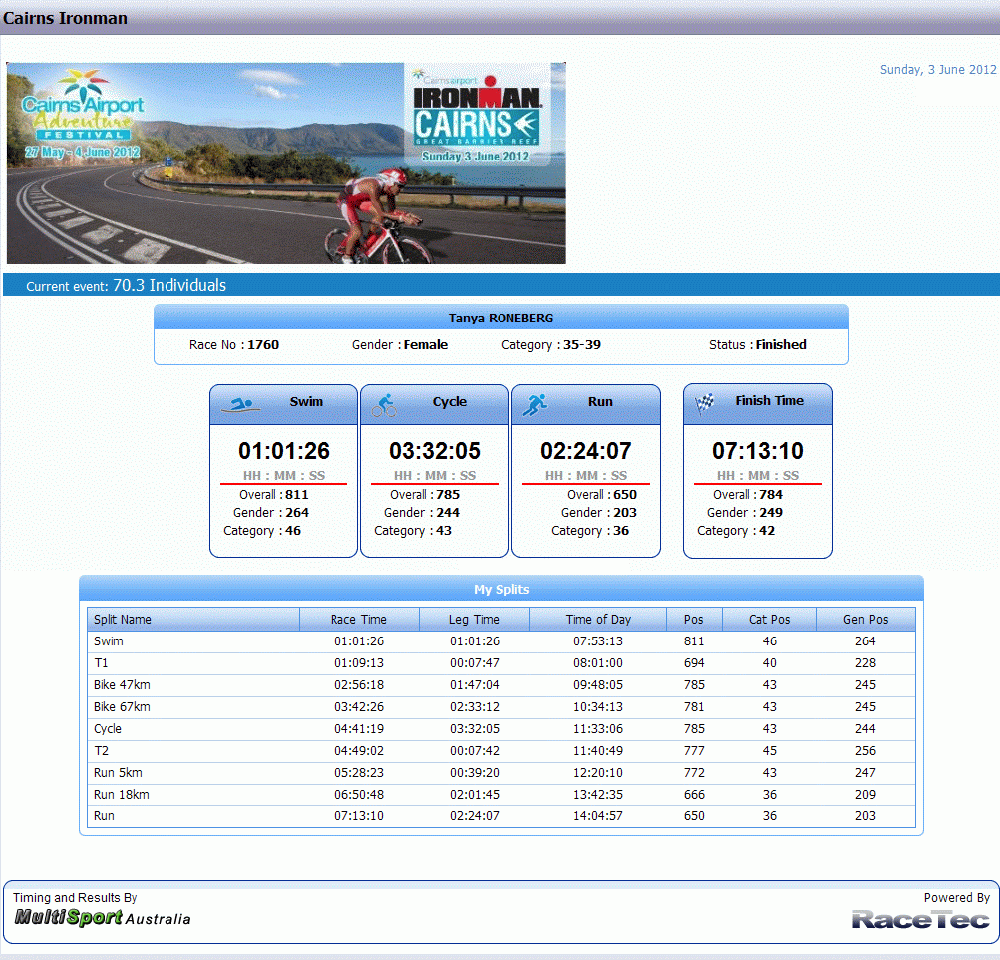Click time of day 10:34:13 for Bike 67km
Image resolution: width=1000 pixels, height=960 pixels.
(598, 707)
